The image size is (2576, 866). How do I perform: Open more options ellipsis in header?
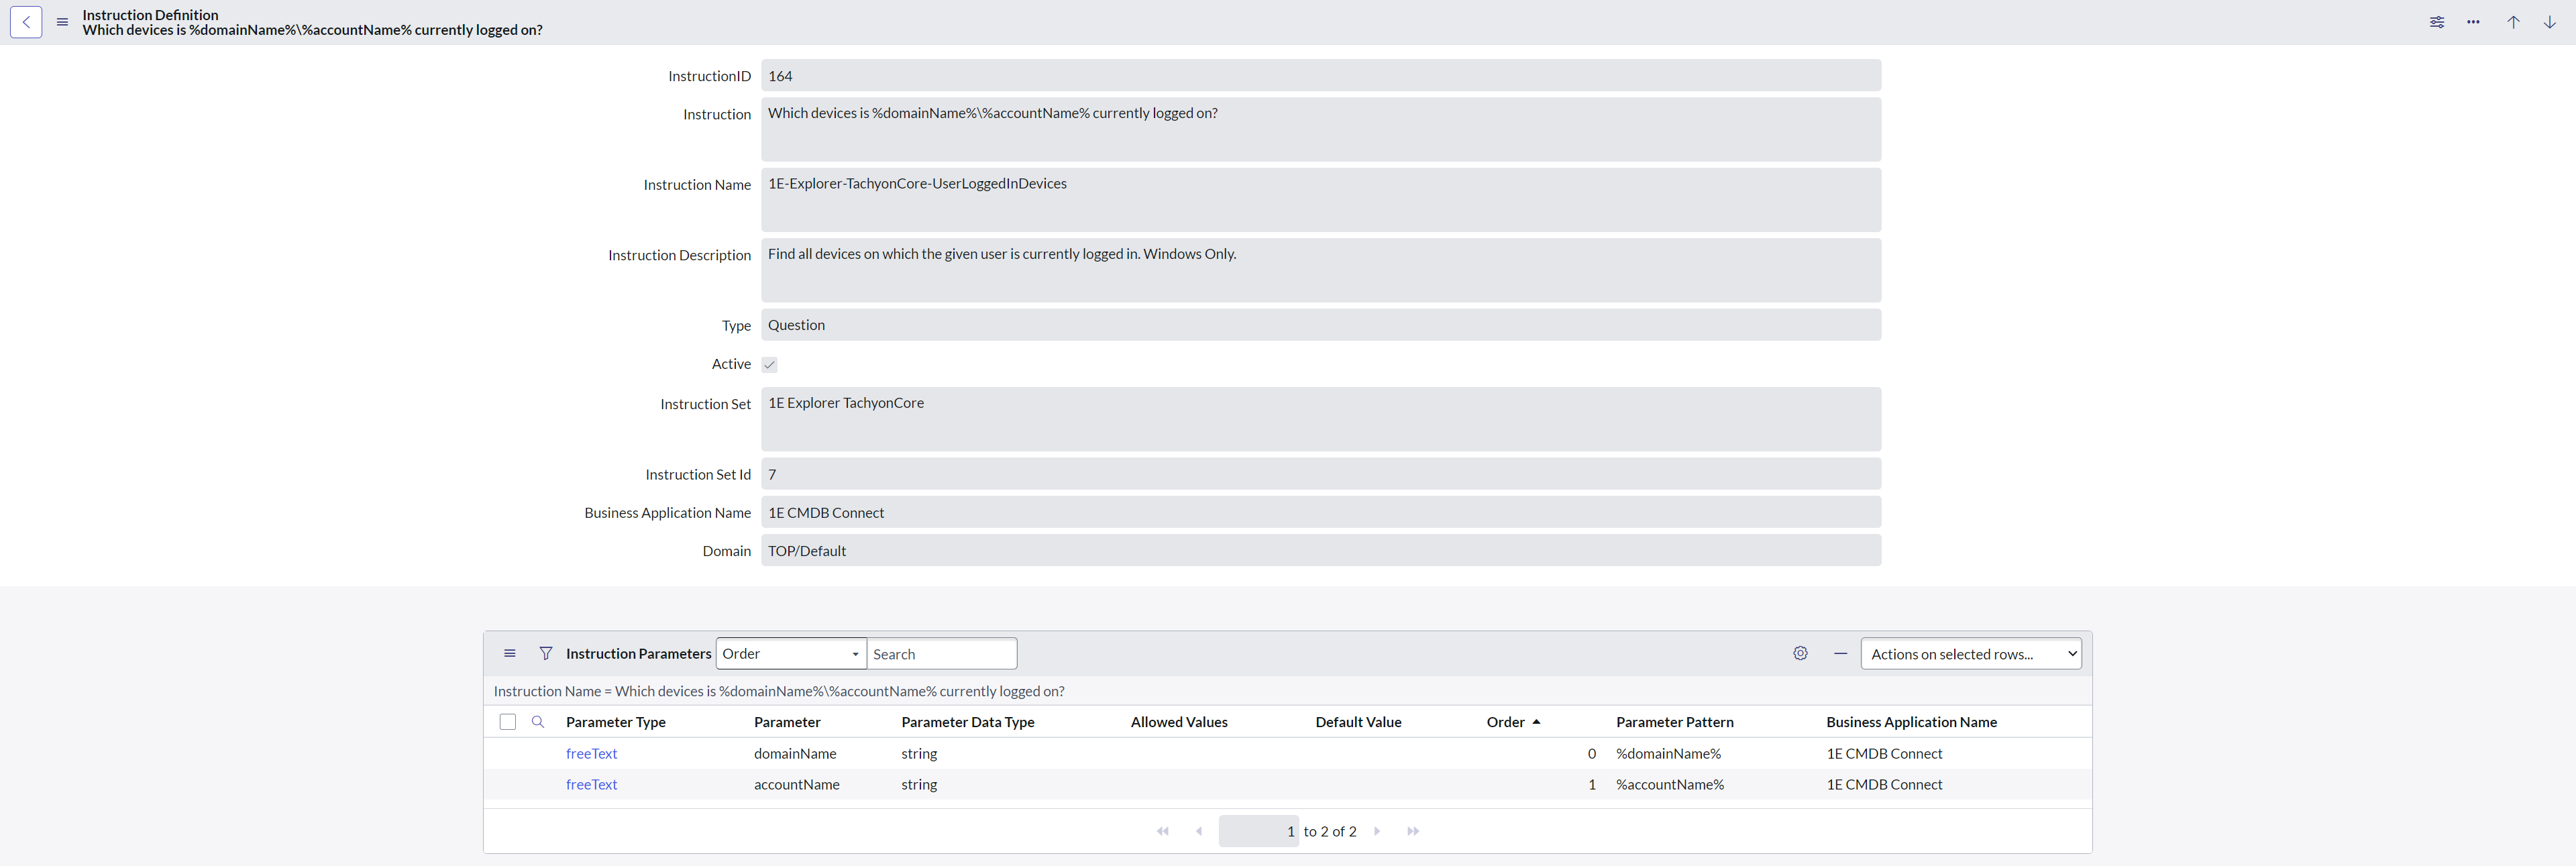click(2473, 22)
